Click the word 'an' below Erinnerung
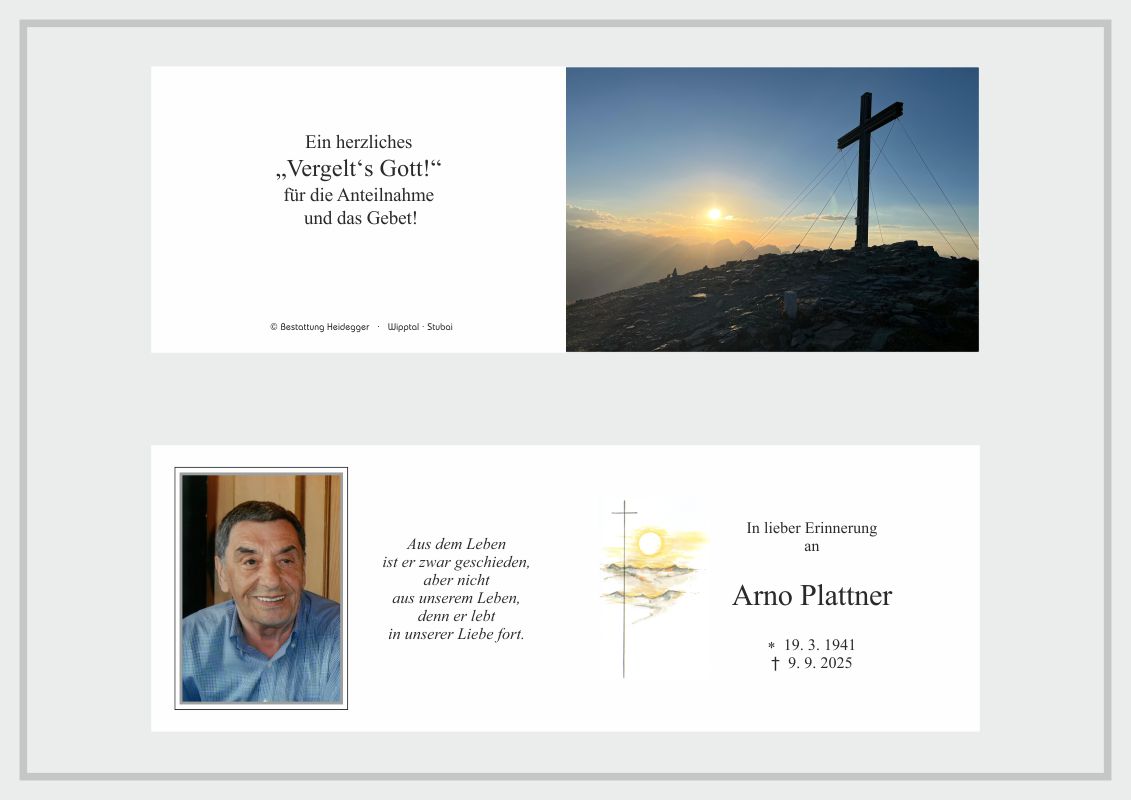1131x800 pixels. 811,547
